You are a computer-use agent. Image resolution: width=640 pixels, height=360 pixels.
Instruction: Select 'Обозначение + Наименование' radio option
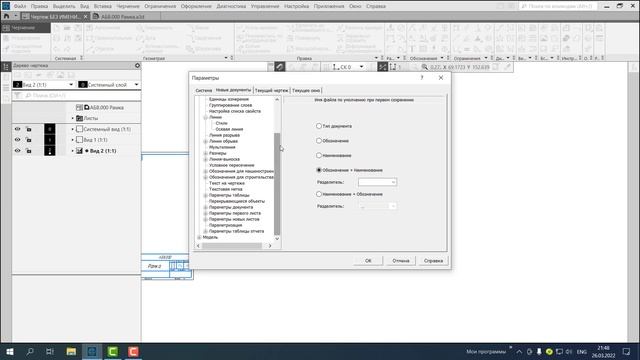coord(319,170)
